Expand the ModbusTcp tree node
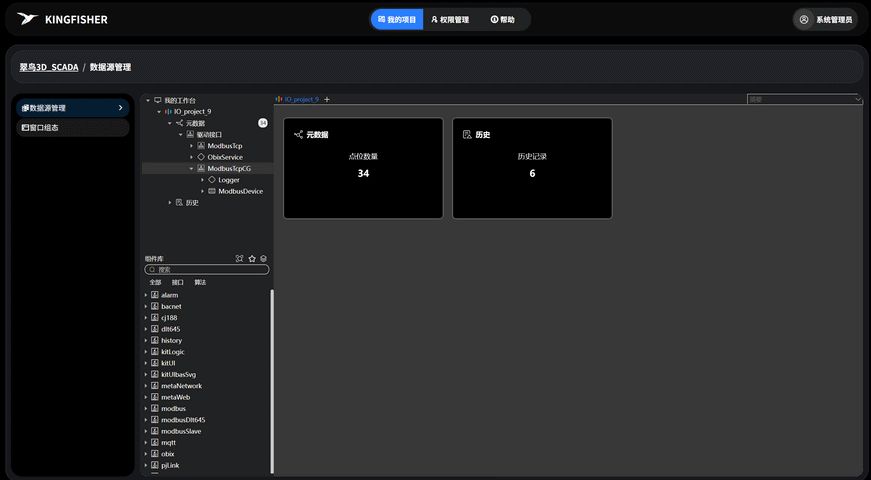Screen dimensions: 871x480 click(192, 146)
